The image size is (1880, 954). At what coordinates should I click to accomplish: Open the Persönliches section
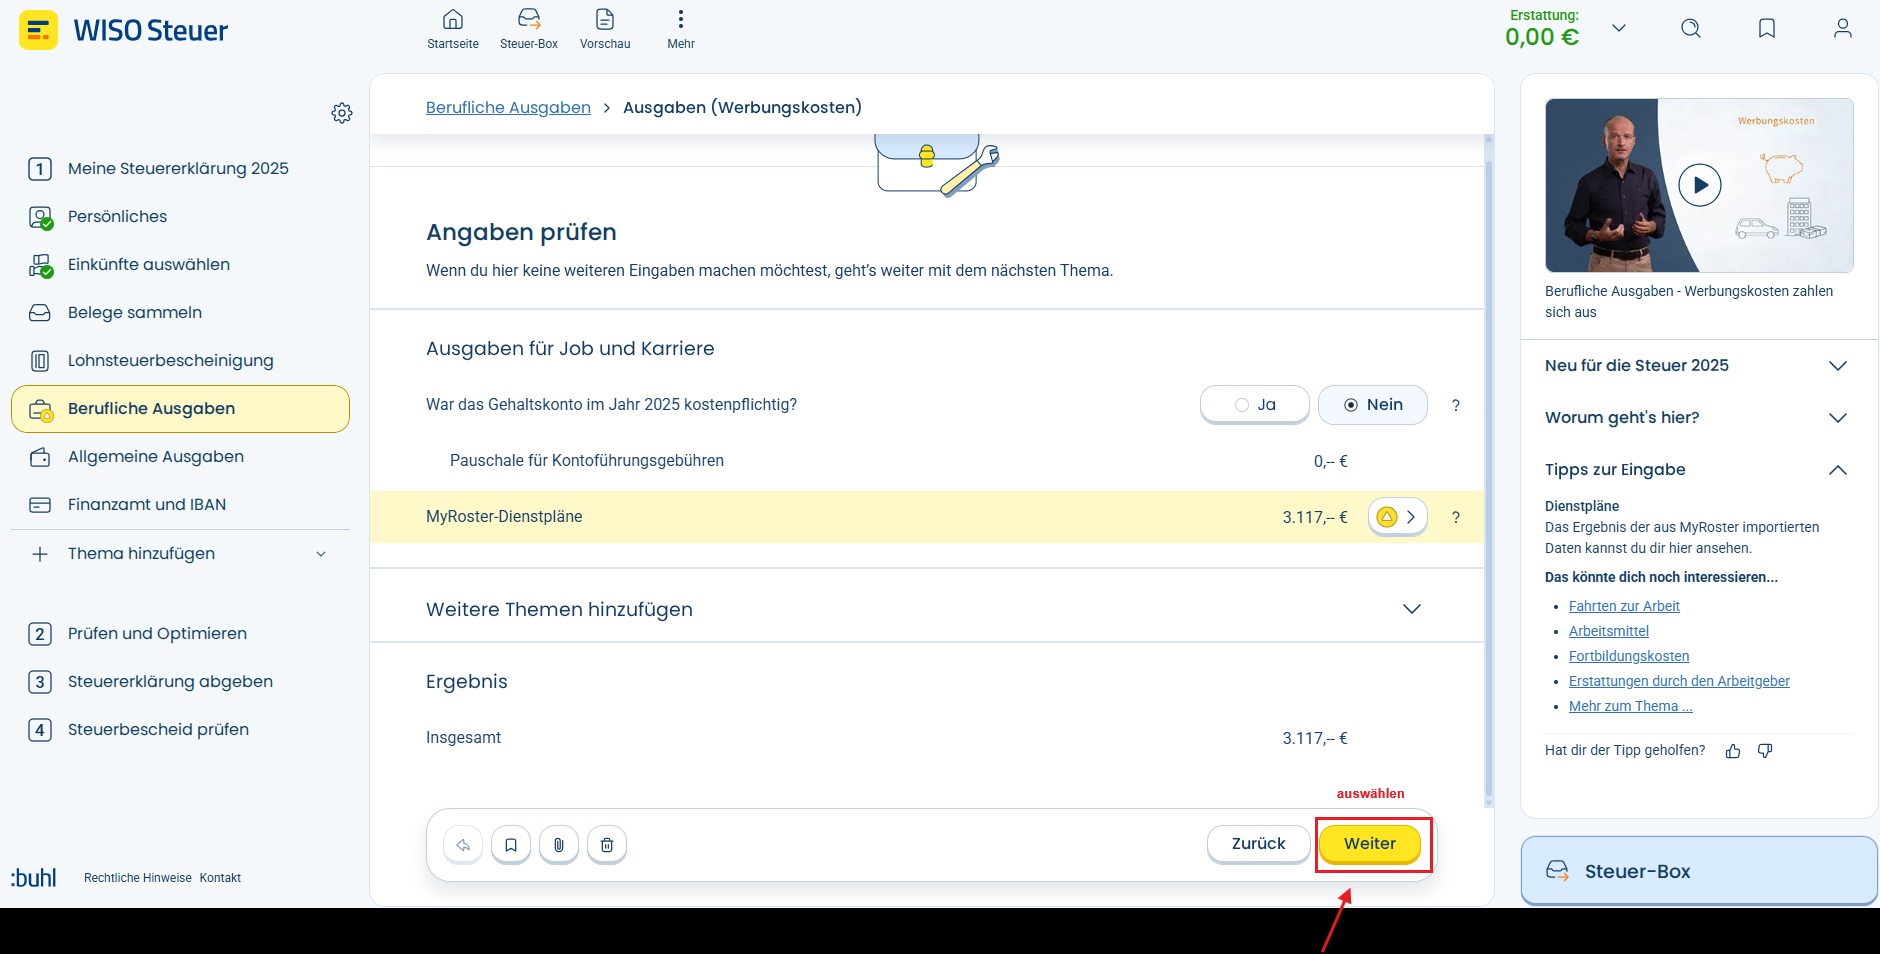pyautogui.click(x=180, y=216)
